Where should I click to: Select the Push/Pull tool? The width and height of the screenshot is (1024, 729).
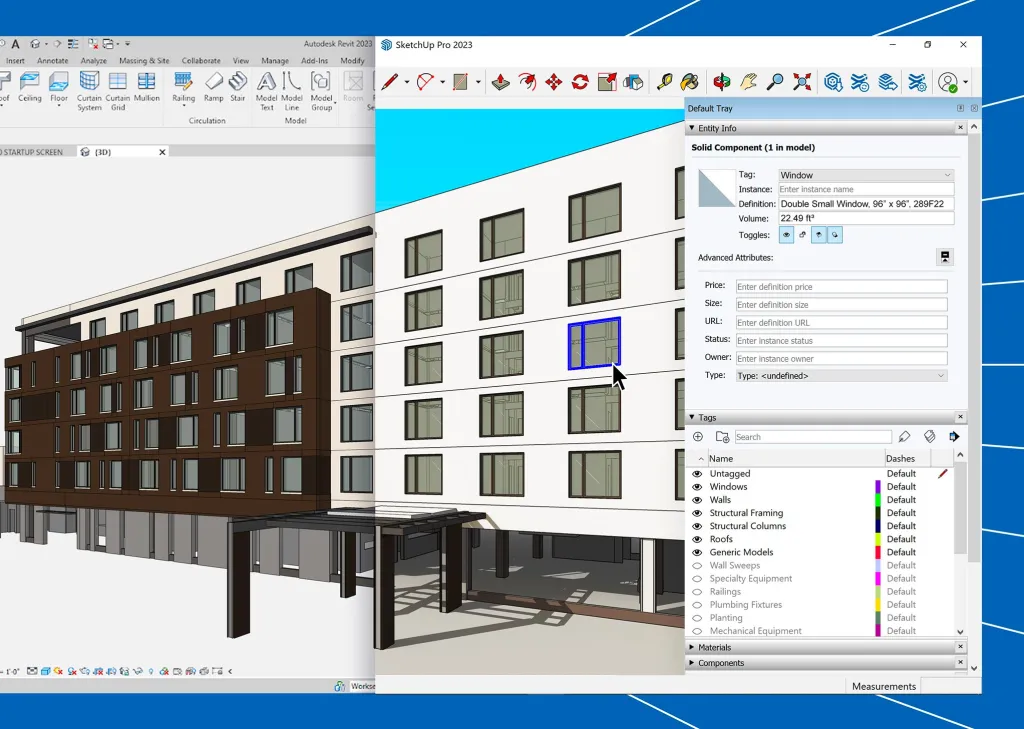500,82
